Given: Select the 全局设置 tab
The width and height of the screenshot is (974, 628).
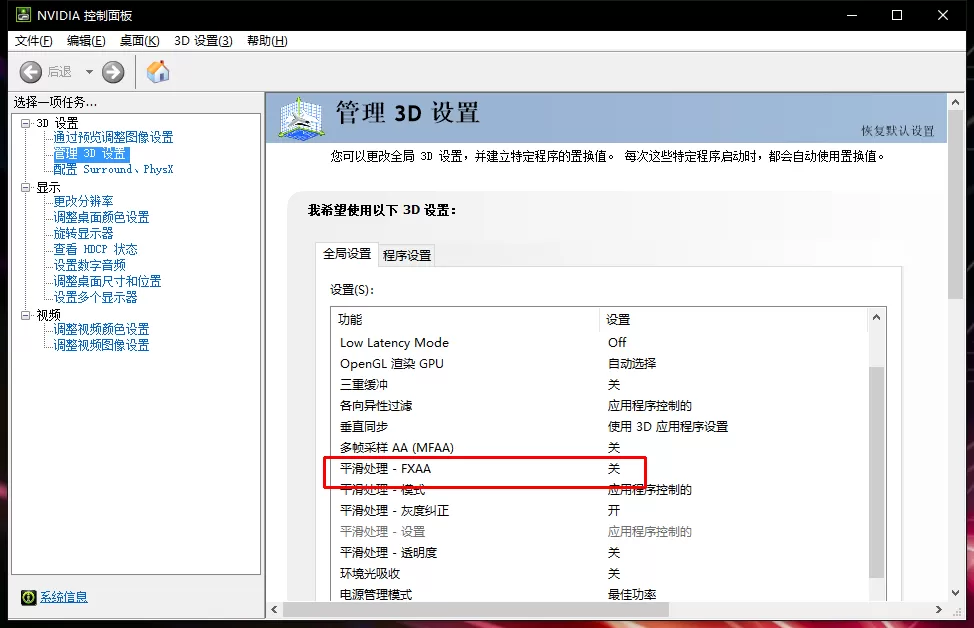Looking at the screenshot, I should click(346, 254).
